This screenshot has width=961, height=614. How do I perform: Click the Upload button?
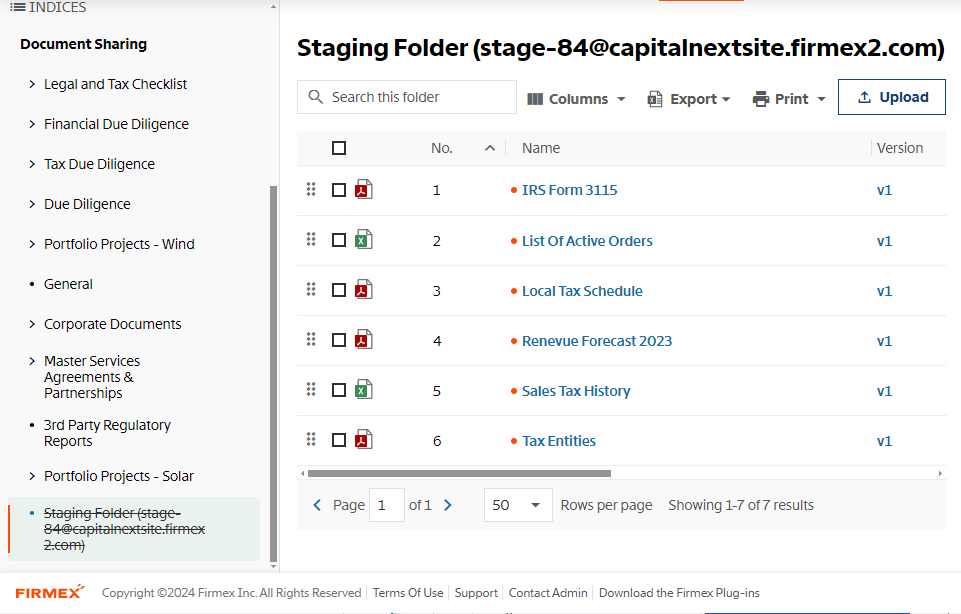(892, 97)
